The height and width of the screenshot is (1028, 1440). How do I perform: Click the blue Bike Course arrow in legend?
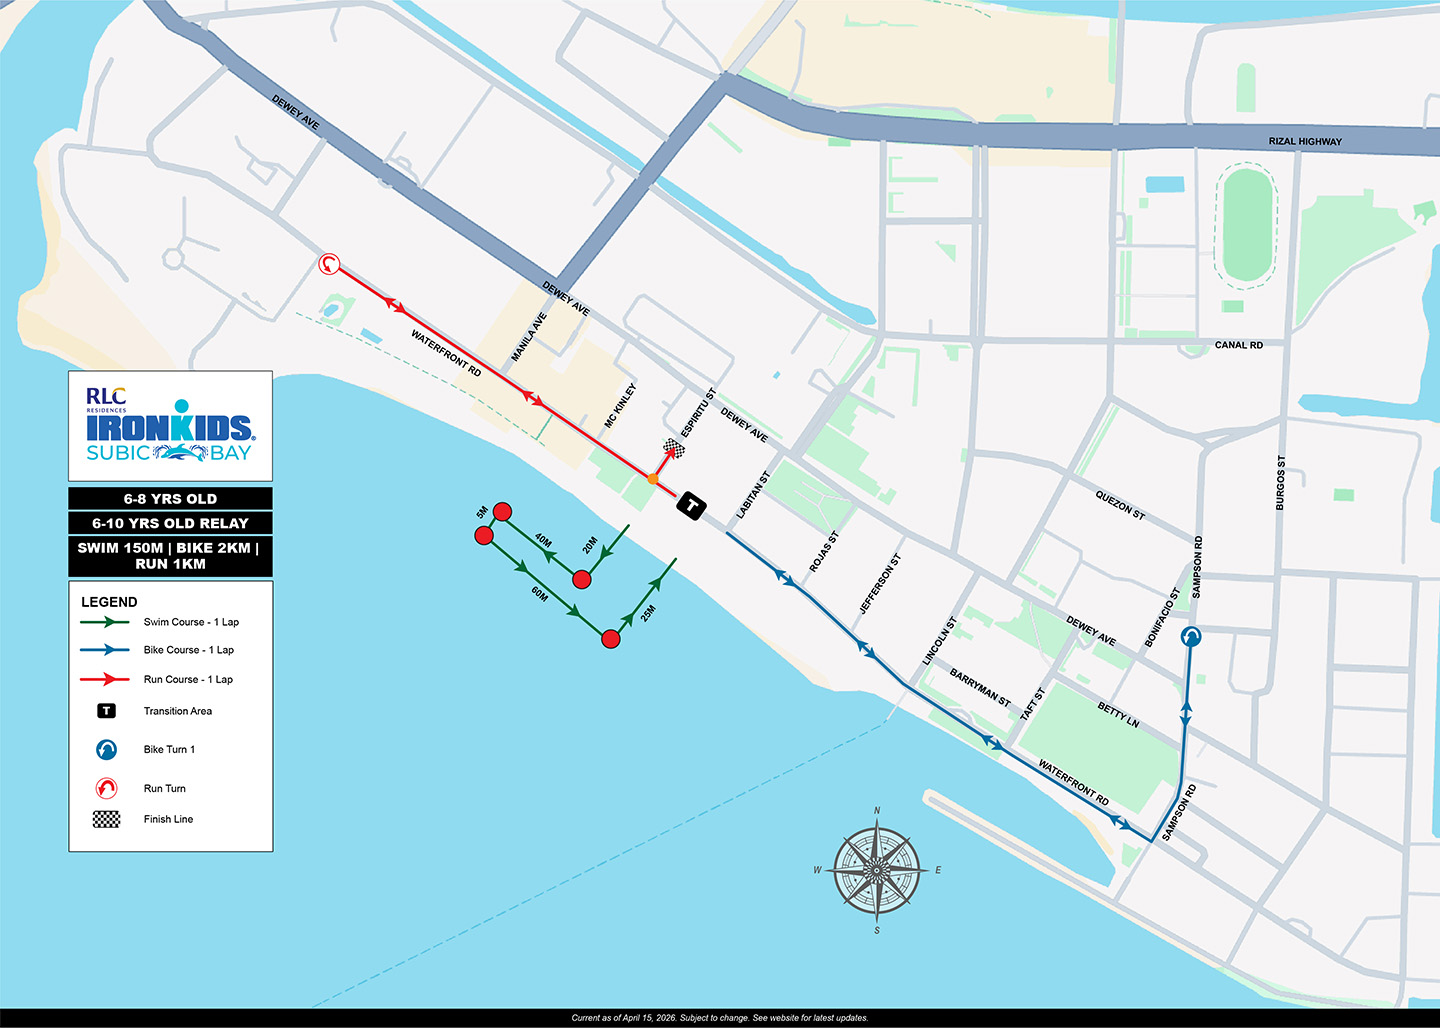point(105,650)
